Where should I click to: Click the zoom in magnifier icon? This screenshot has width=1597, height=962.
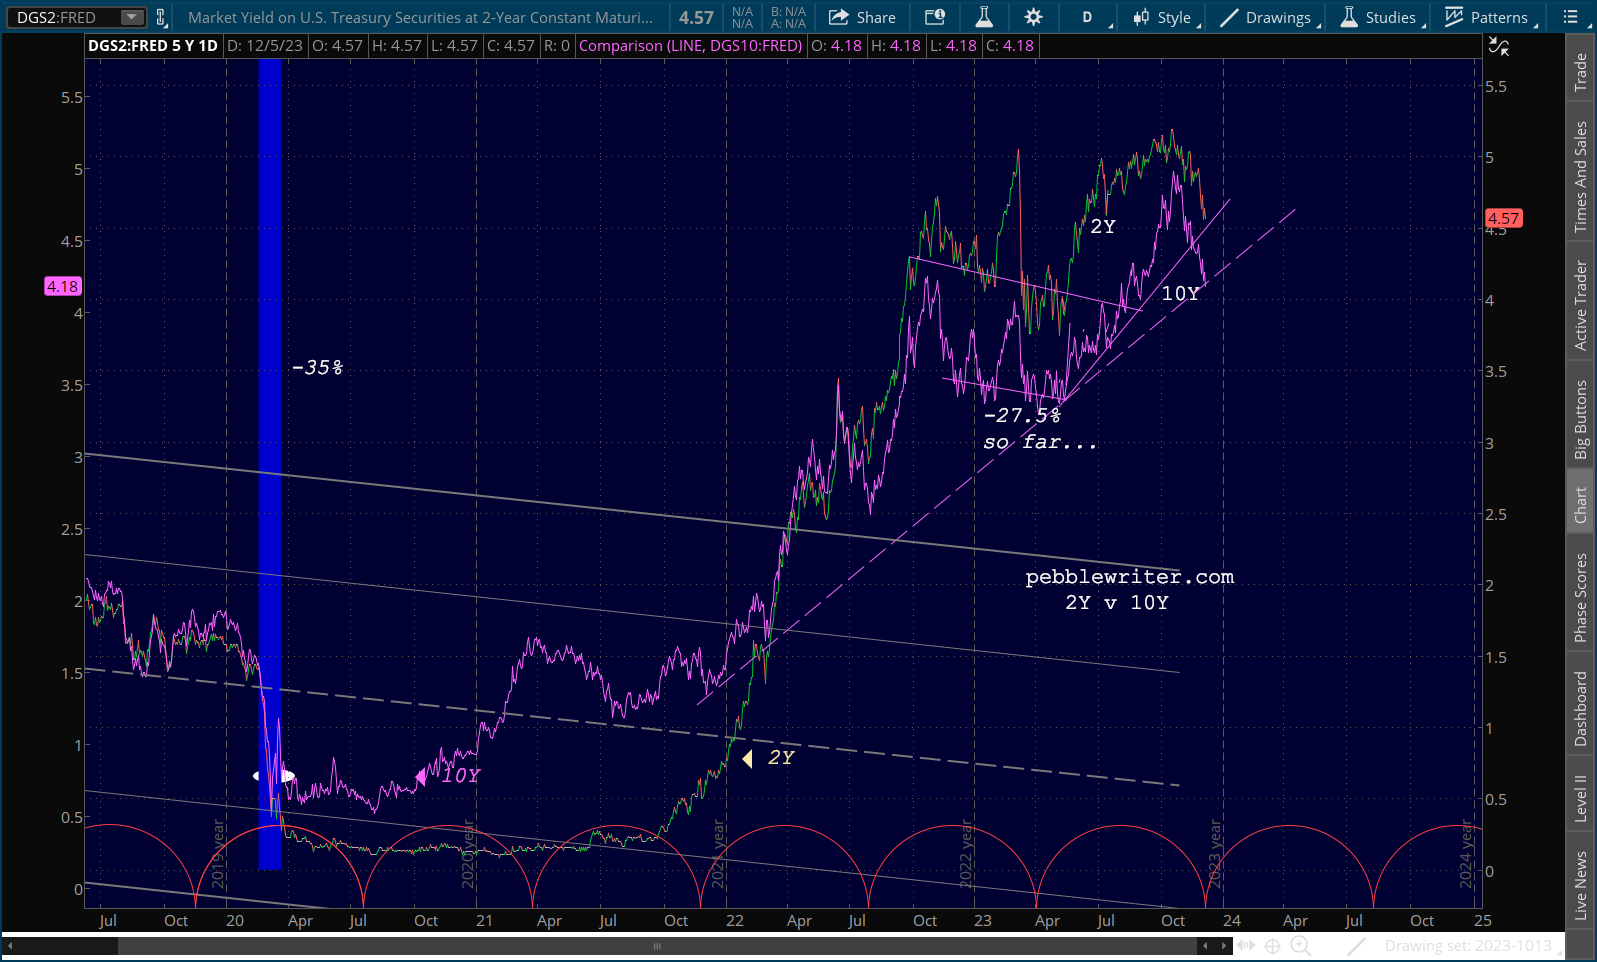1300,946
